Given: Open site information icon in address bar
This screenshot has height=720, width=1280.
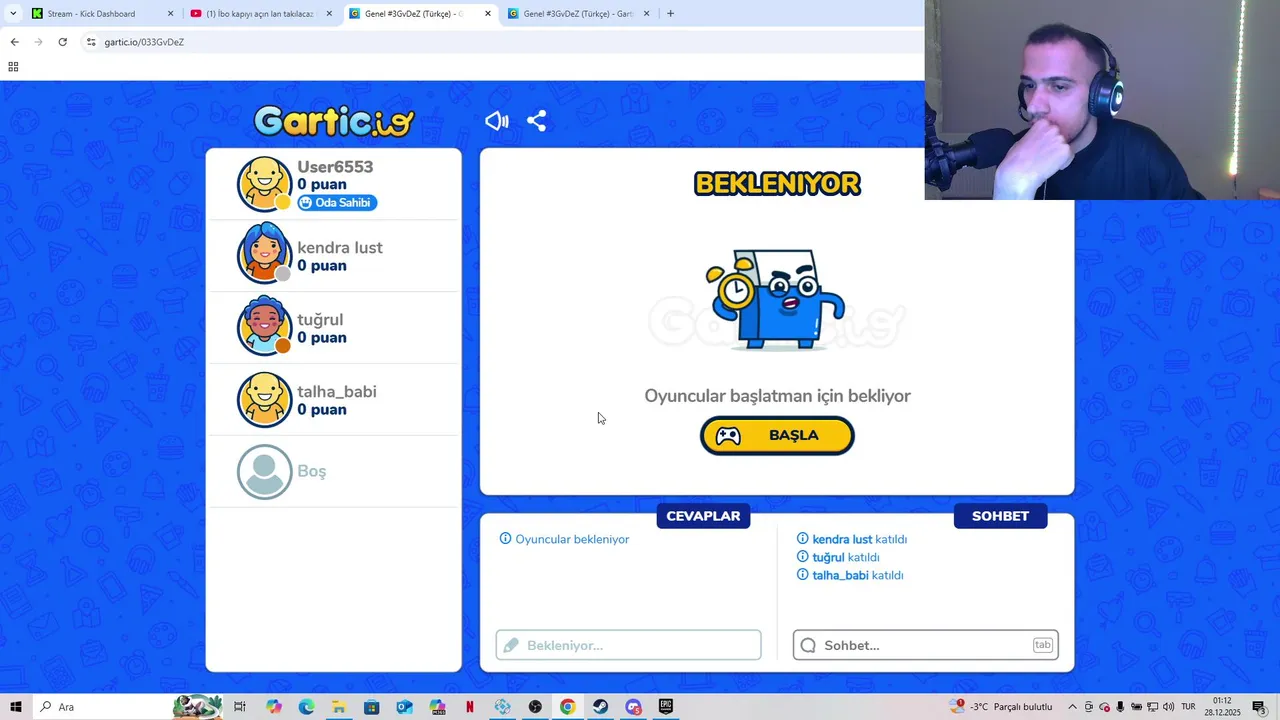Looking at the screenshot, I should click(91, 42).
